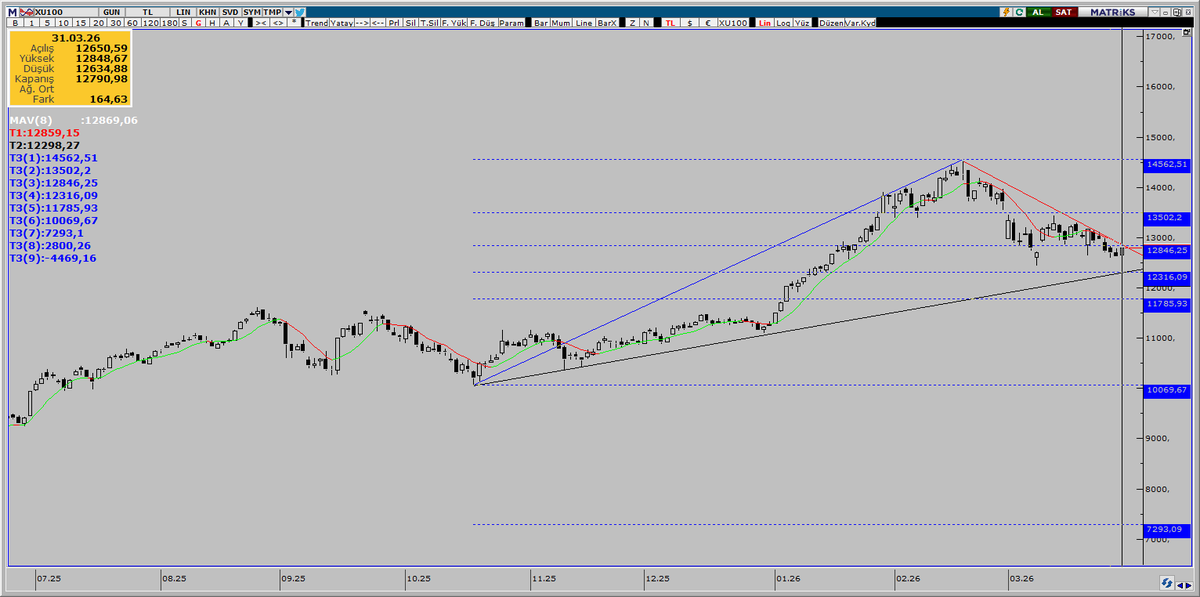
Task: Click the N toolbar button
Action: 646,22
